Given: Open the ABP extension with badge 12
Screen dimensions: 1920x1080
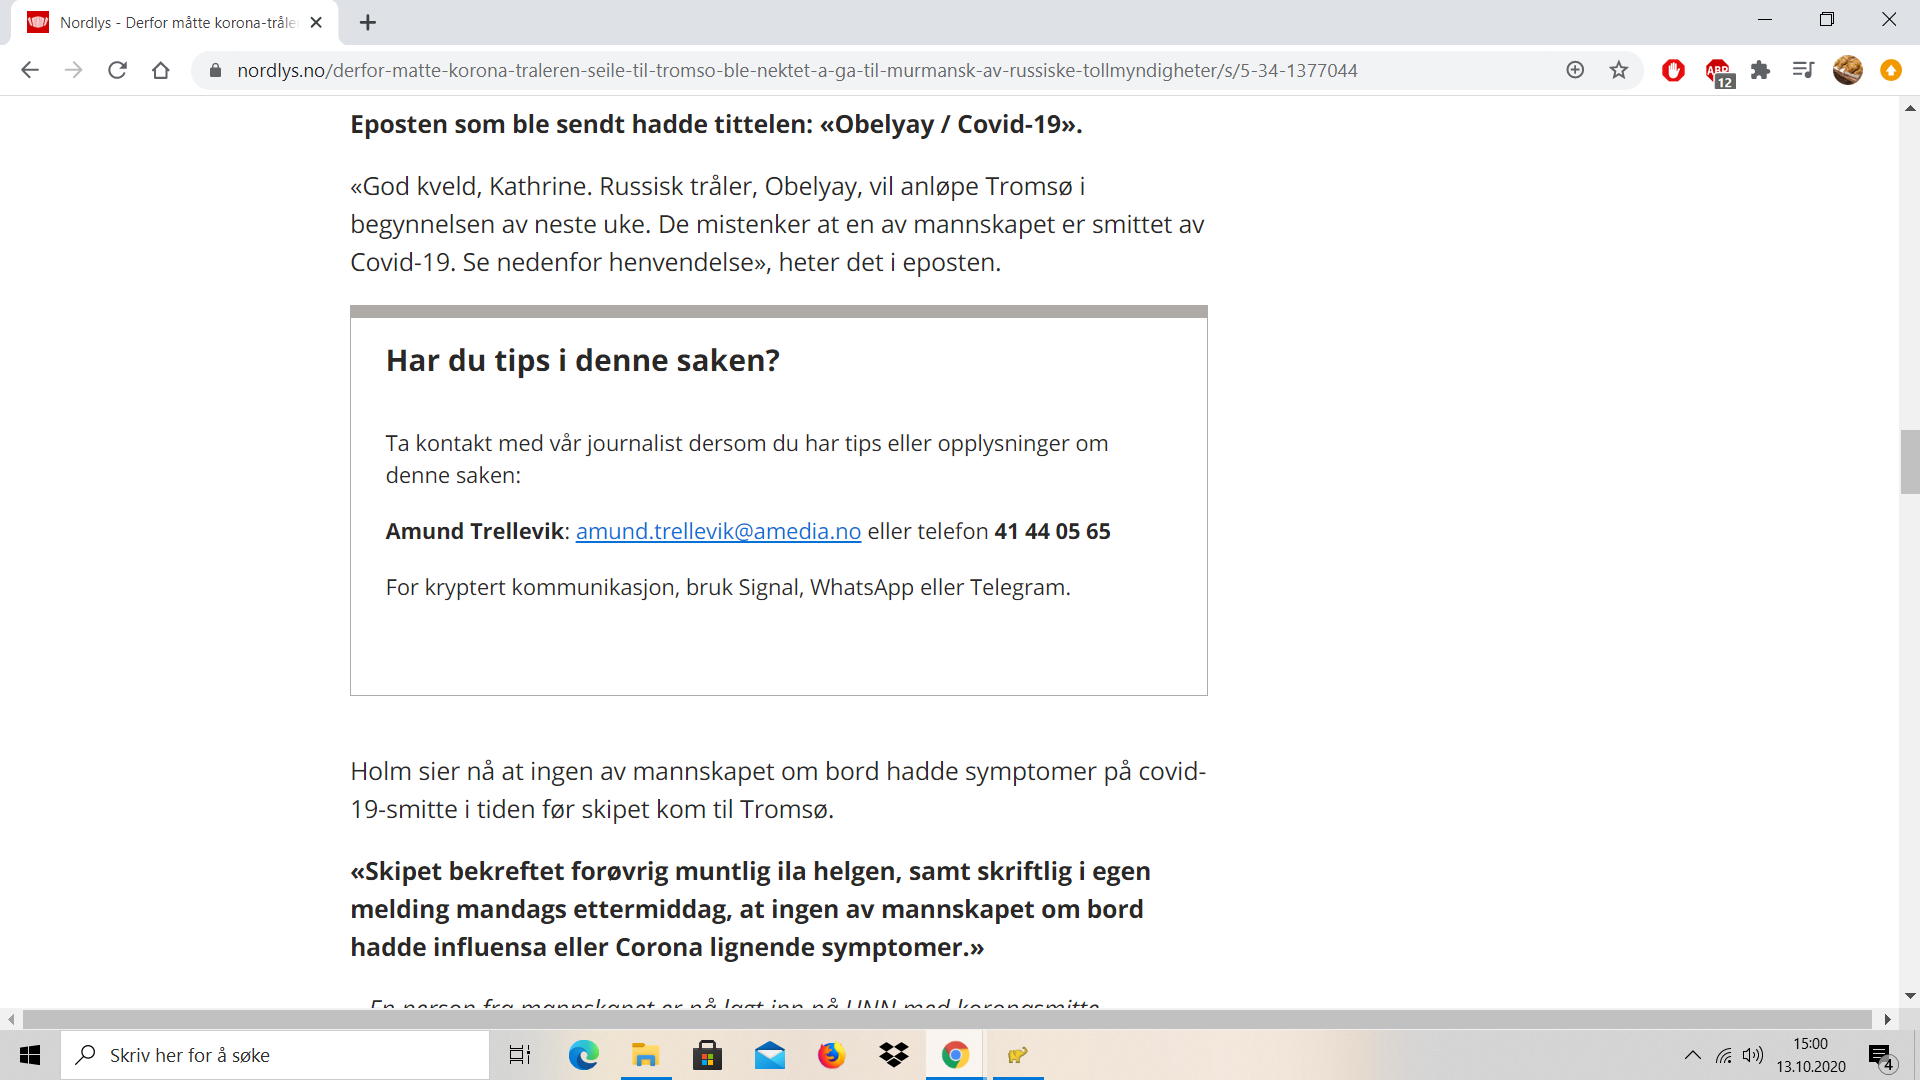Looking at the screenshot, I should coord(1719,72).
